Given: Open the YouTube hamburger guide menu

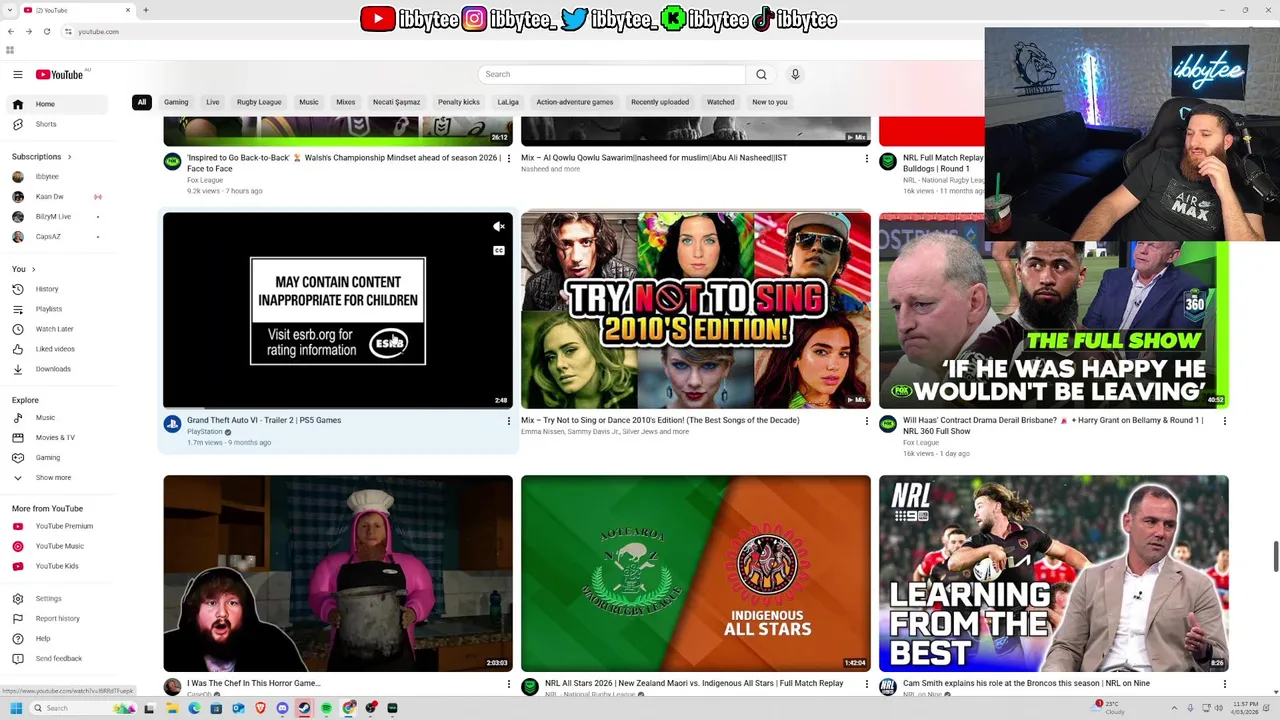Looking at the screenshot, I should click(x=17, y=74).
